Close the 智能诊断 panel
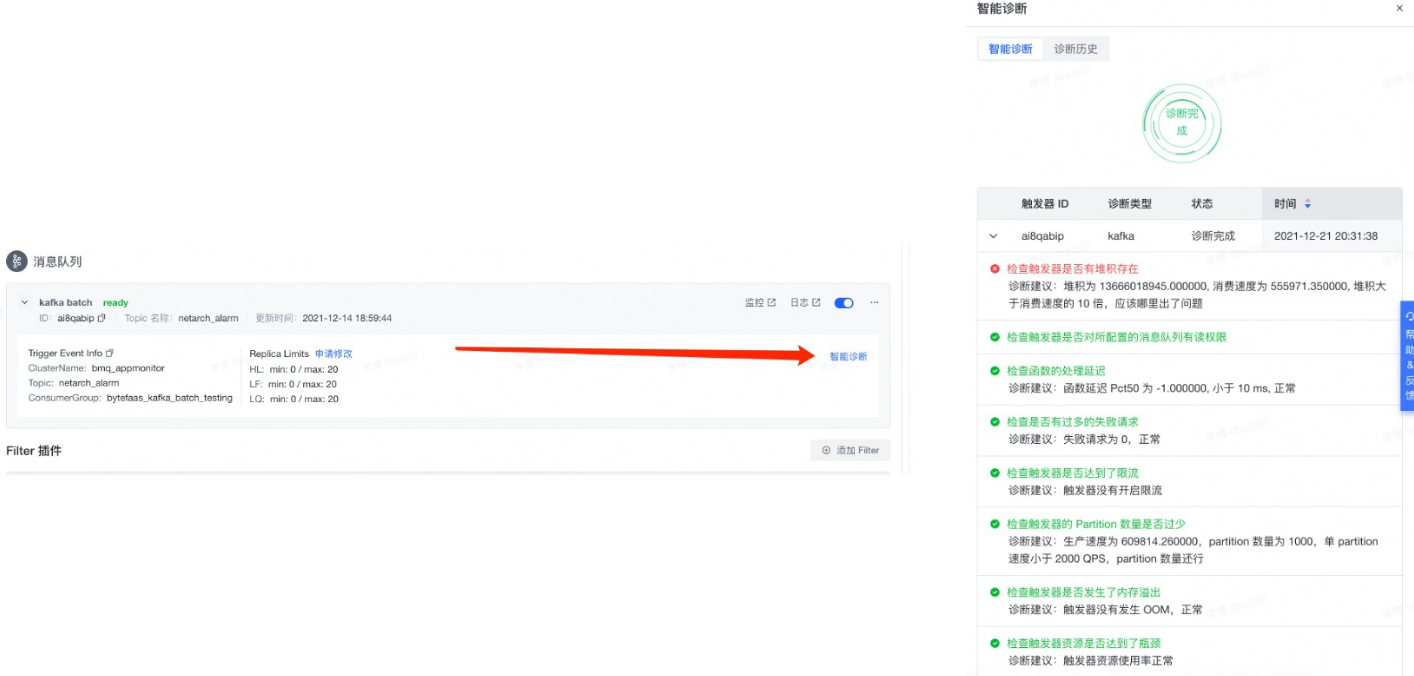Screen dimensions: 1414x676 click(1400, 8)
